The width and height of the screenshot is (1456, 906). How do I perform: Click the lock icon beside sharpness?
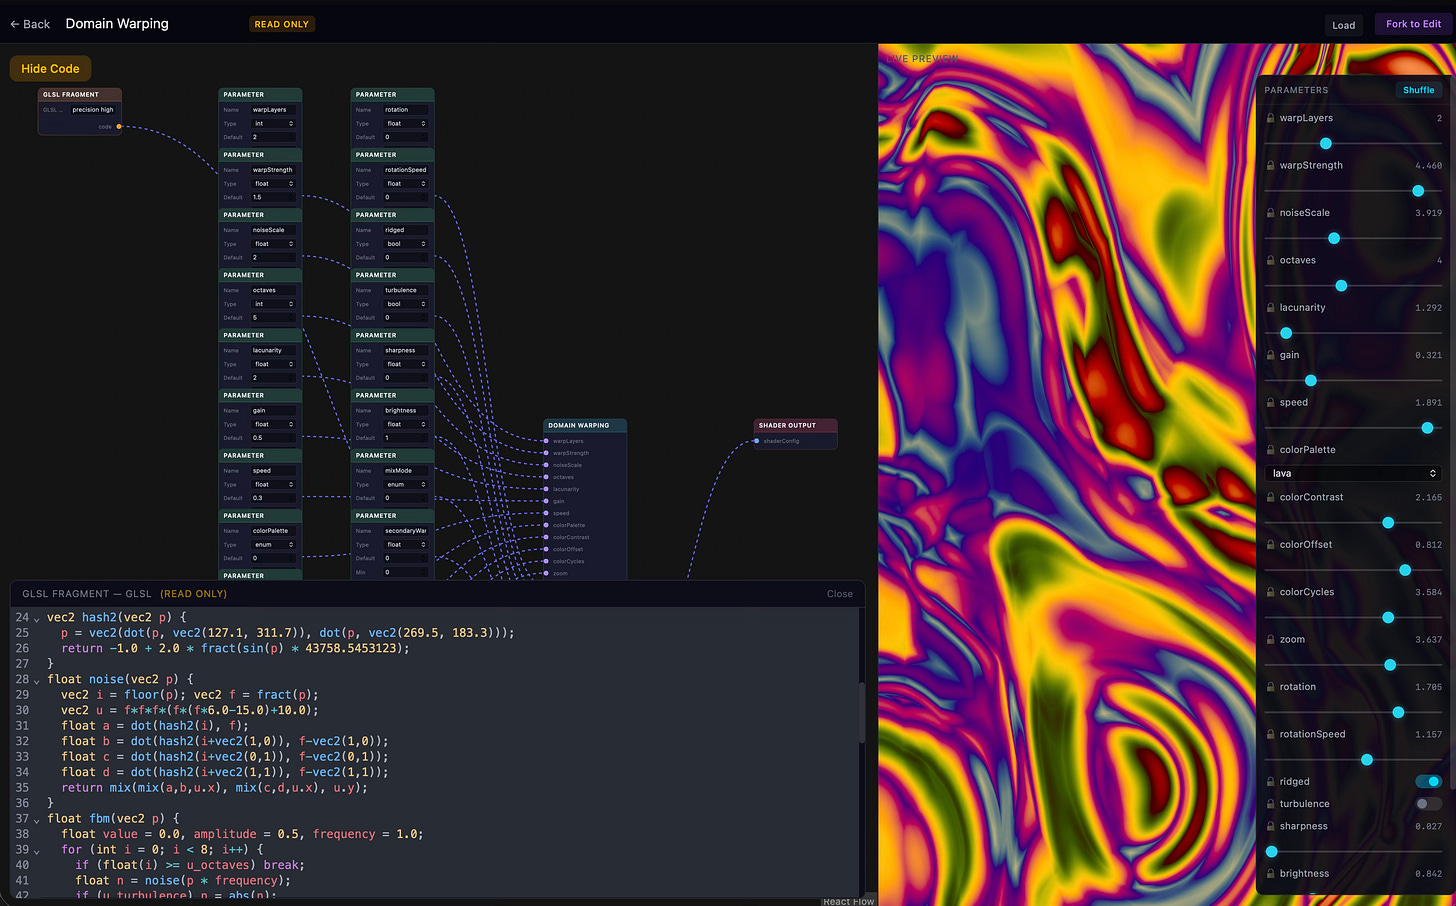[x=1270, y=826]
